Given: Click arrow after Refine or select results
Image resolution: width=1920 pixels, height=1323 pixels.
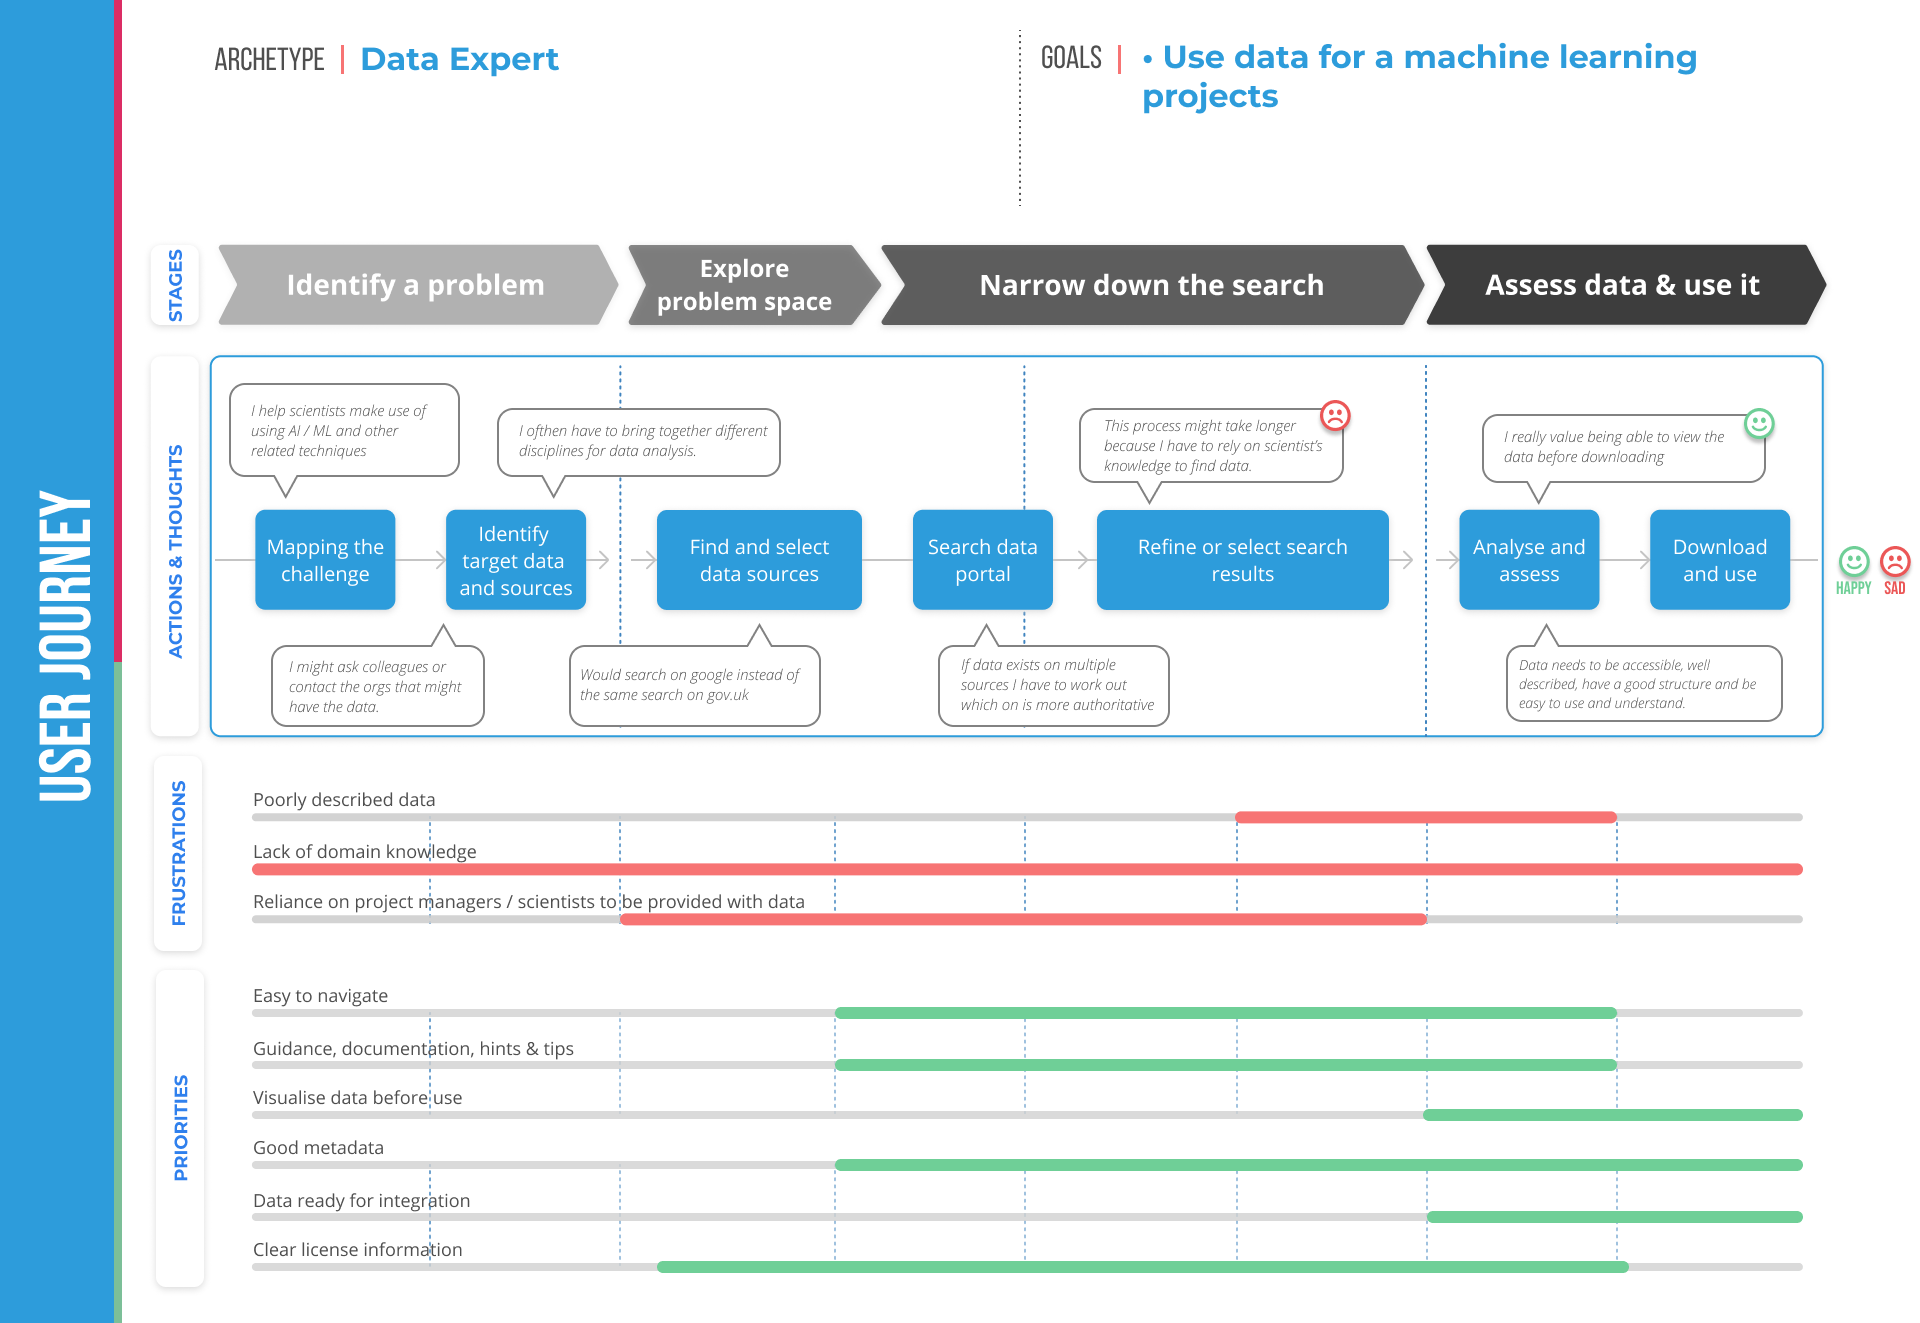Looking at the screenshot, I should point(1405,560).
